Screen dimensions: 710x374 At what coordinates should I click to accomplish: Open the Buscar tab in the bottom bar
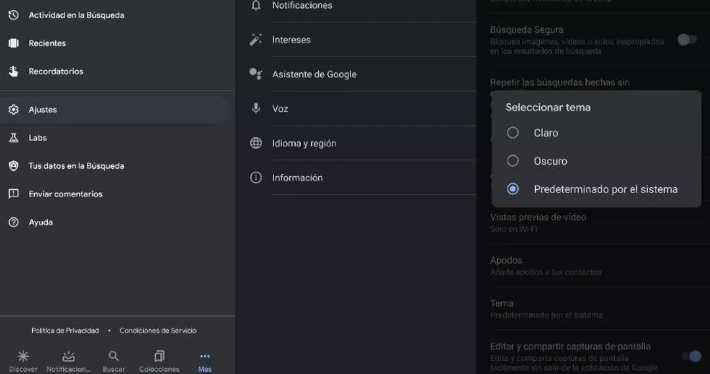tap(114, 361)
